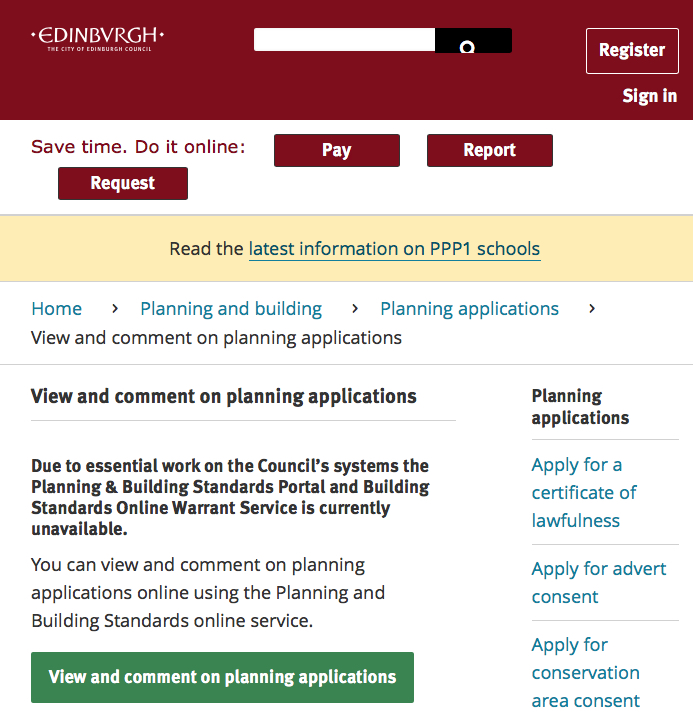This screenshot has height=723, width=693.
Task: Focus the site search text field
Action: pyautogui.click(x=344, y=40)
